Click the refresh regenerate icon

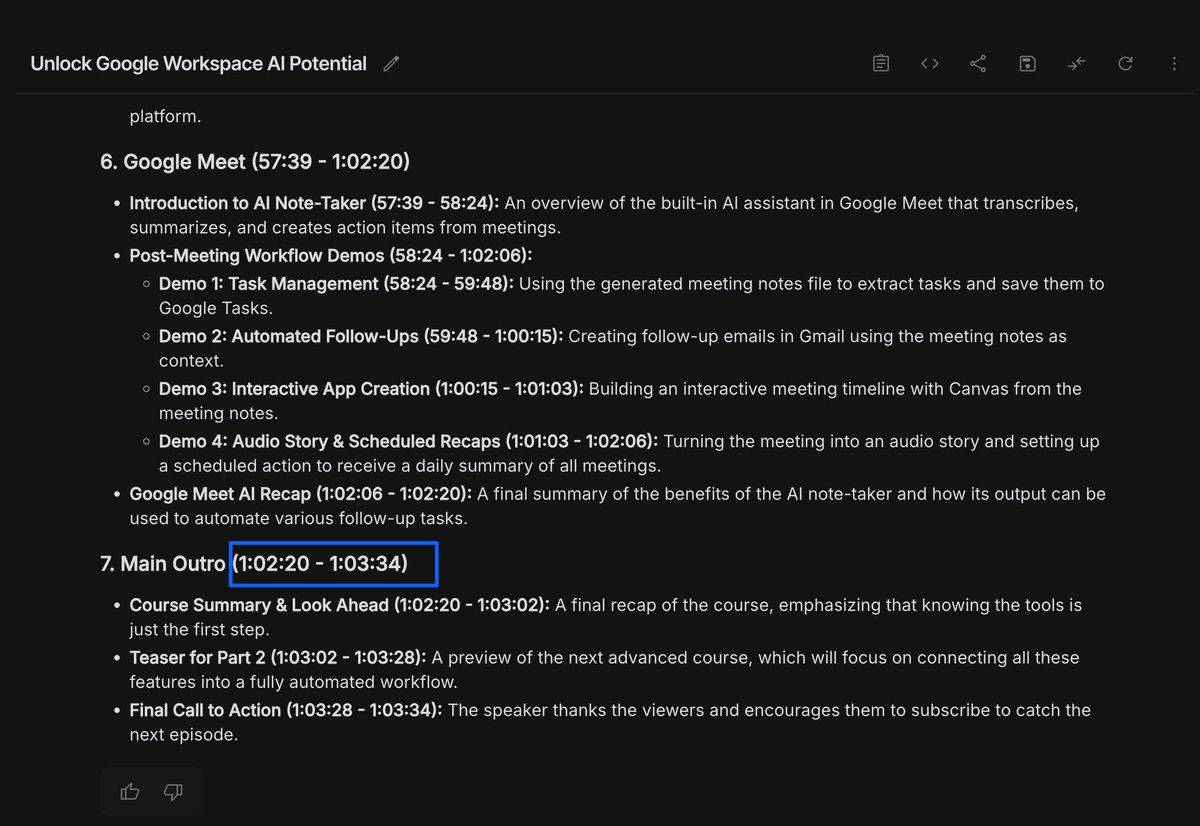(1125, 64)
